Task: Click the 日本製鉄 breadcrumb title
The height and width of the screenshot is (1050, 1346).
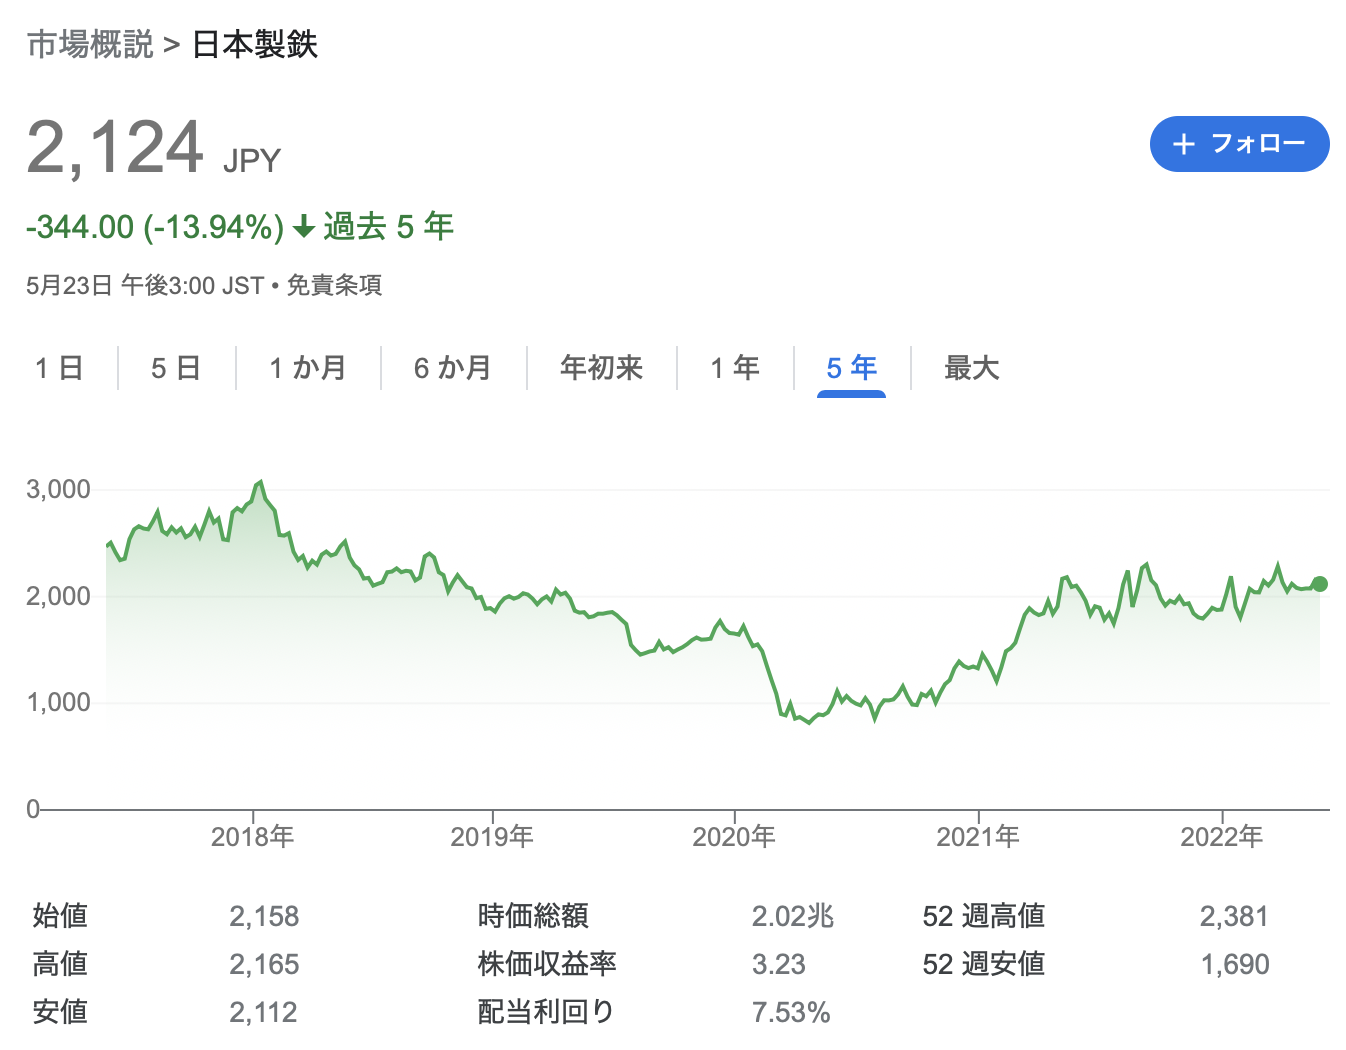Action: click(x=255, y=45)
